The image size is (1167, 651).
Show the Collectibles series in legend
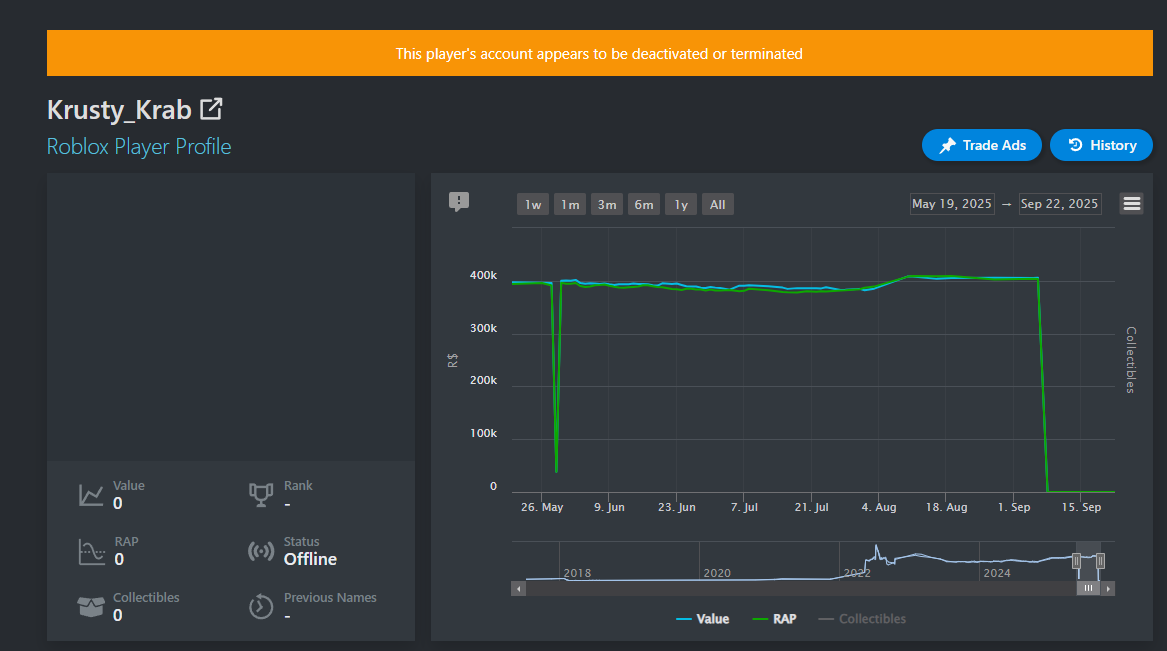(862, 619)
